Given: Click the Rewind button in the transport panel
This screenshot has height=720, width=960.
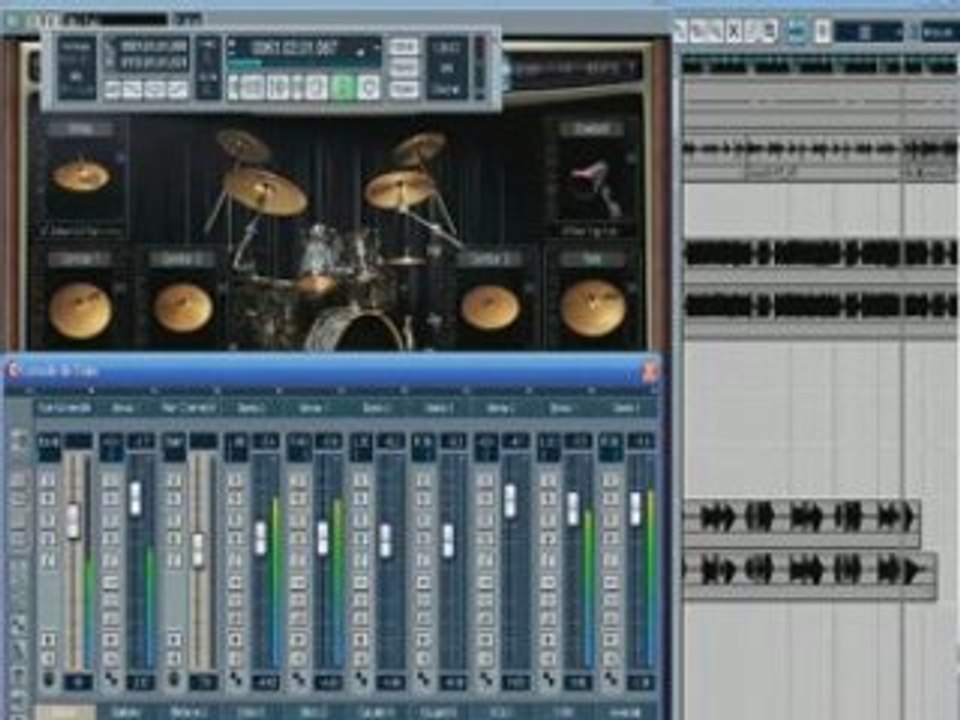Looking at the screenshot, I should tap(252, 88).
